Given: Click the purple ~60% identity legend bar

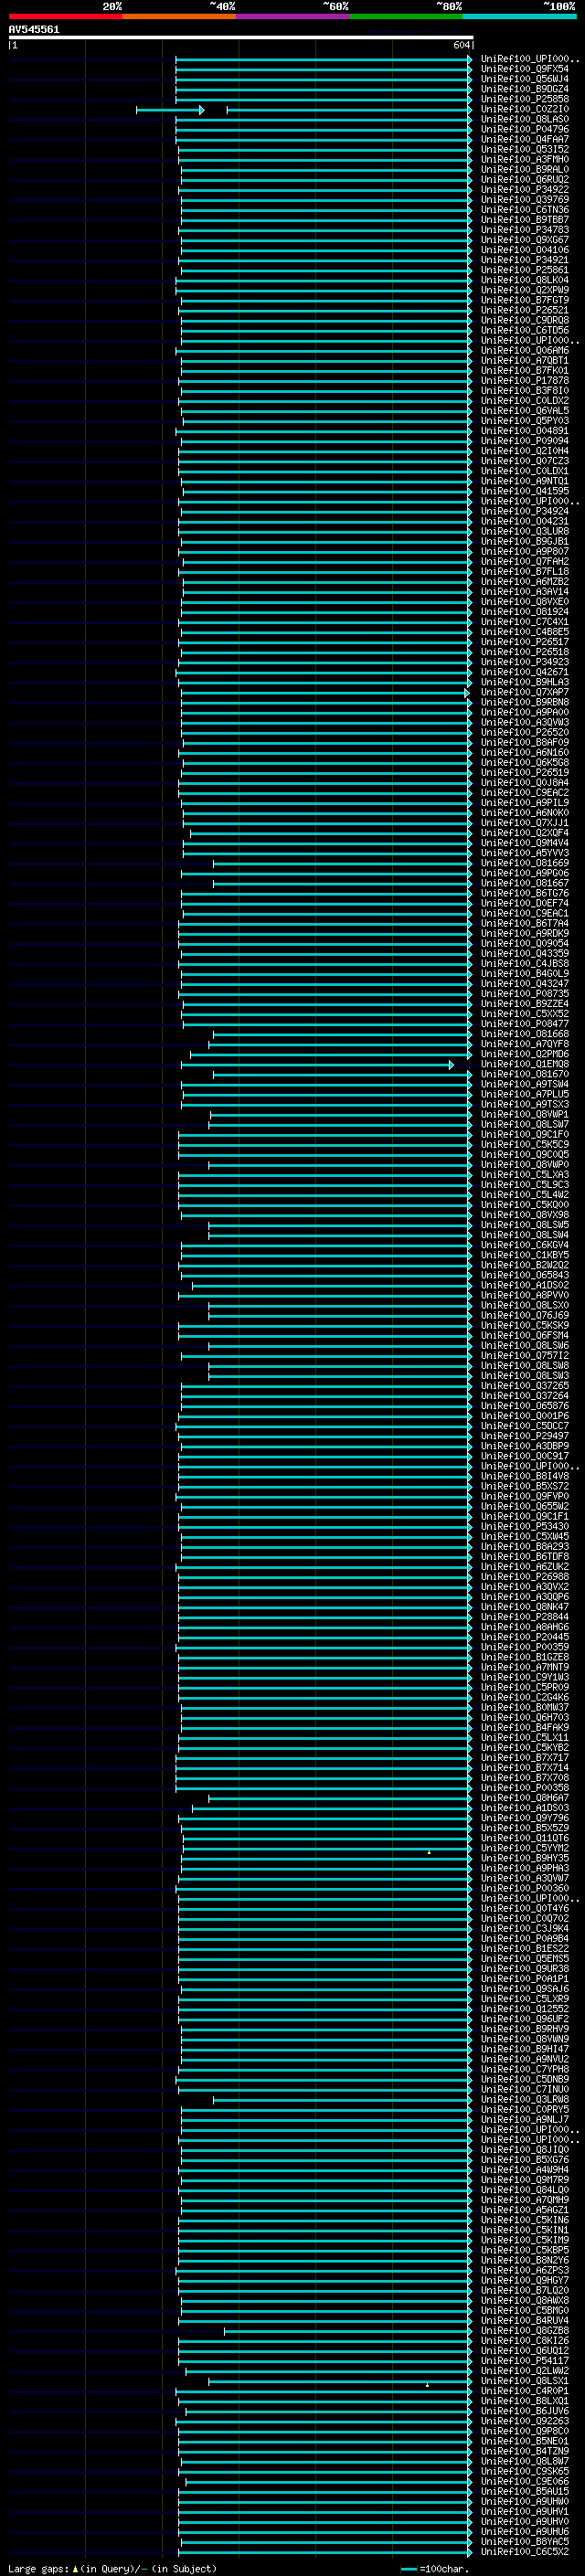Looking at the screenshot, I should point(293,16).
